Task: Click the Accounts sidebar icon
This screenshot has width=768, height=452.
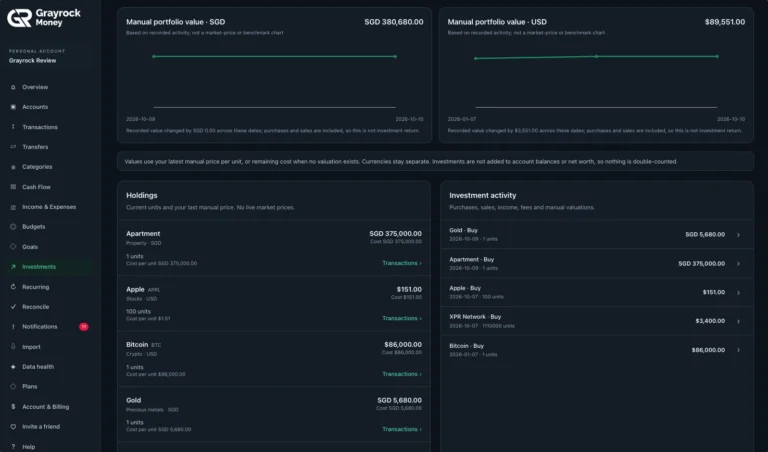Action: click(13, 107)
